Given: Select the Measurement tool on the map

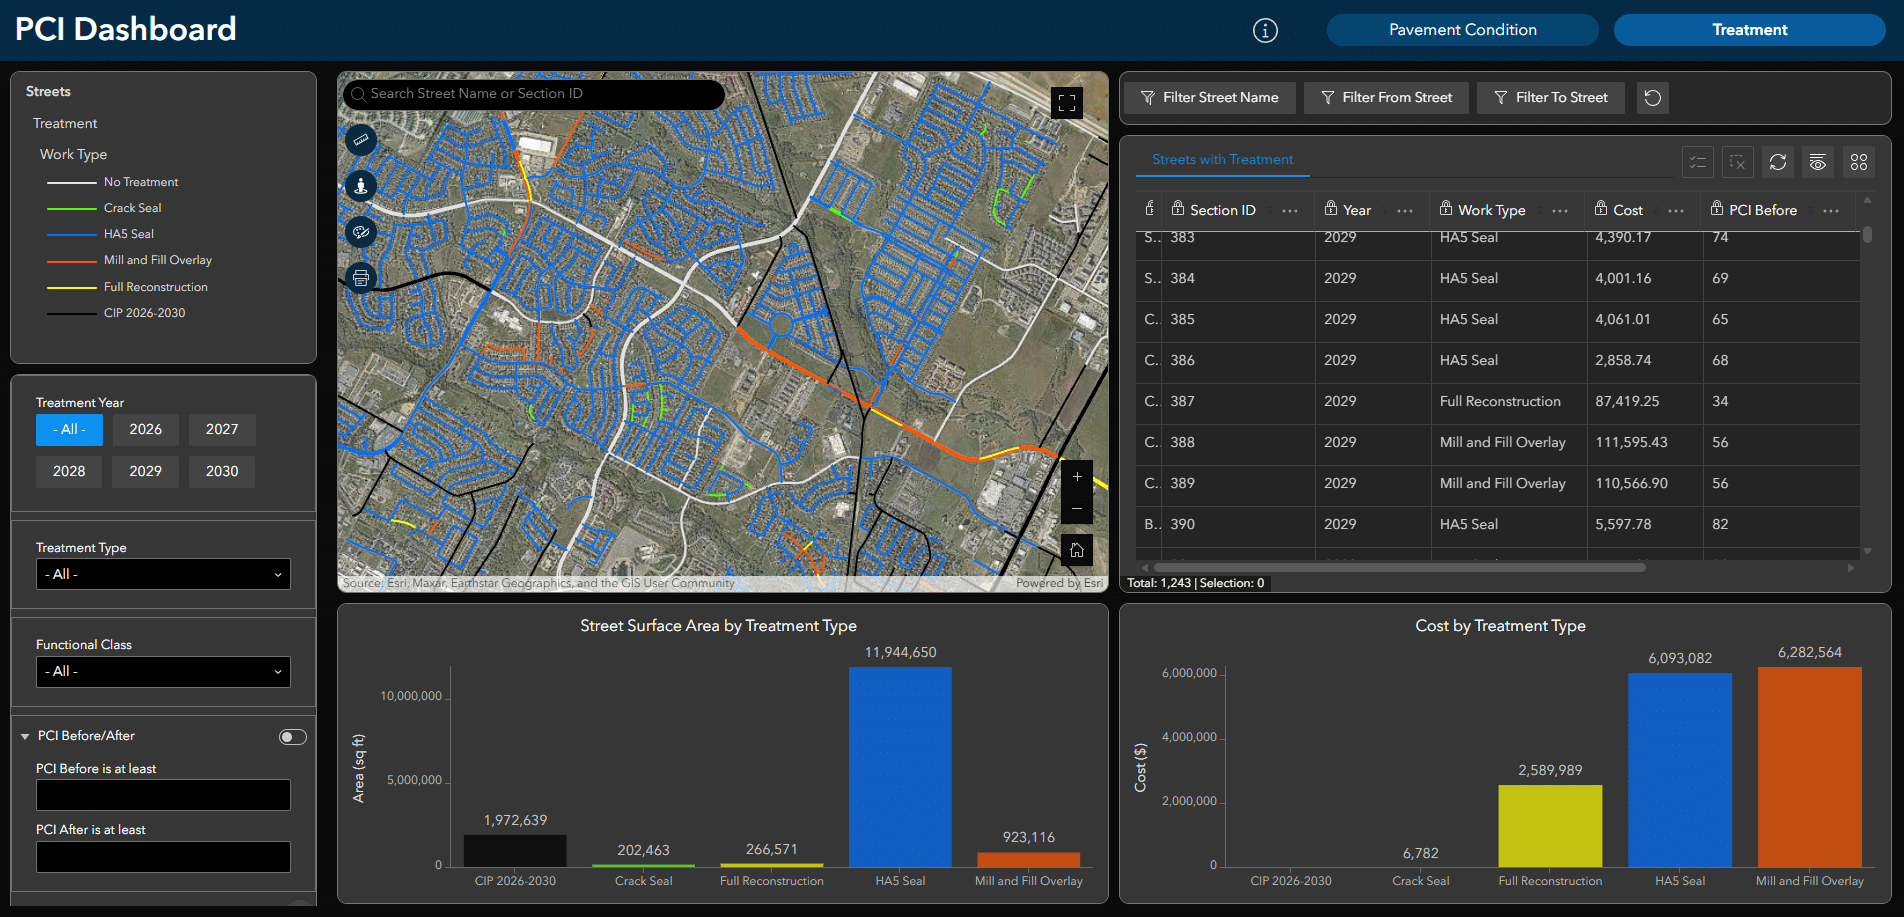Looking at the screenshot, I should (x=360, y=140).
